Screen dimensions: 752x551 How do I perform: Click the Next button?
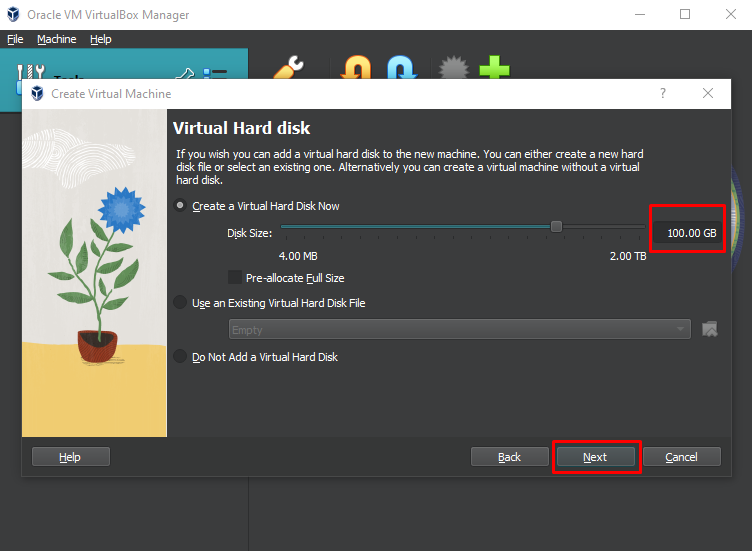click(595, 457)
